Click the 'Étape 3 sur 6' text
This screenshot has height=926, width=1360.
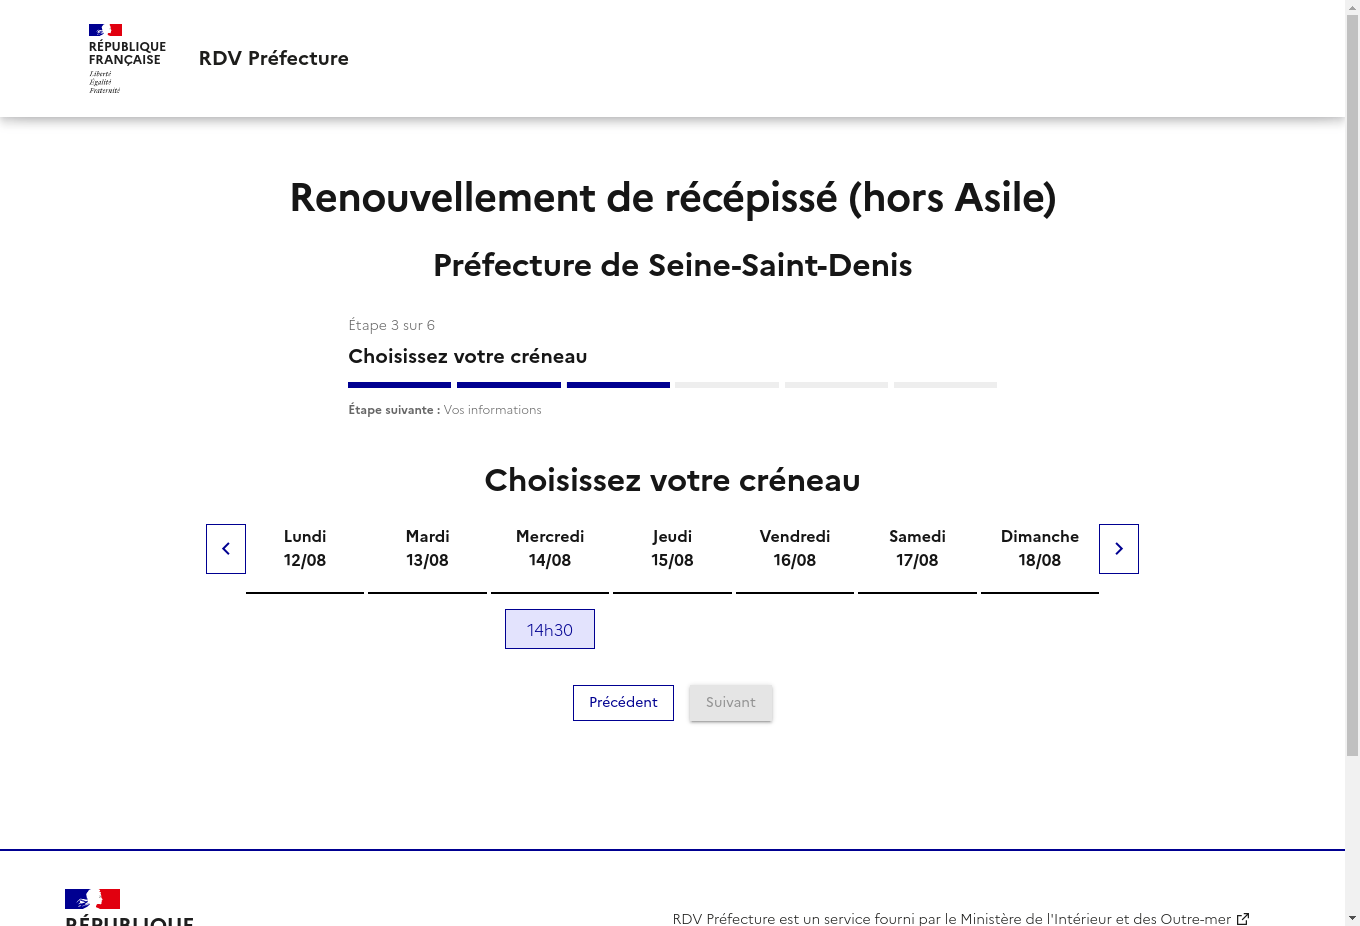coord(391,325)
